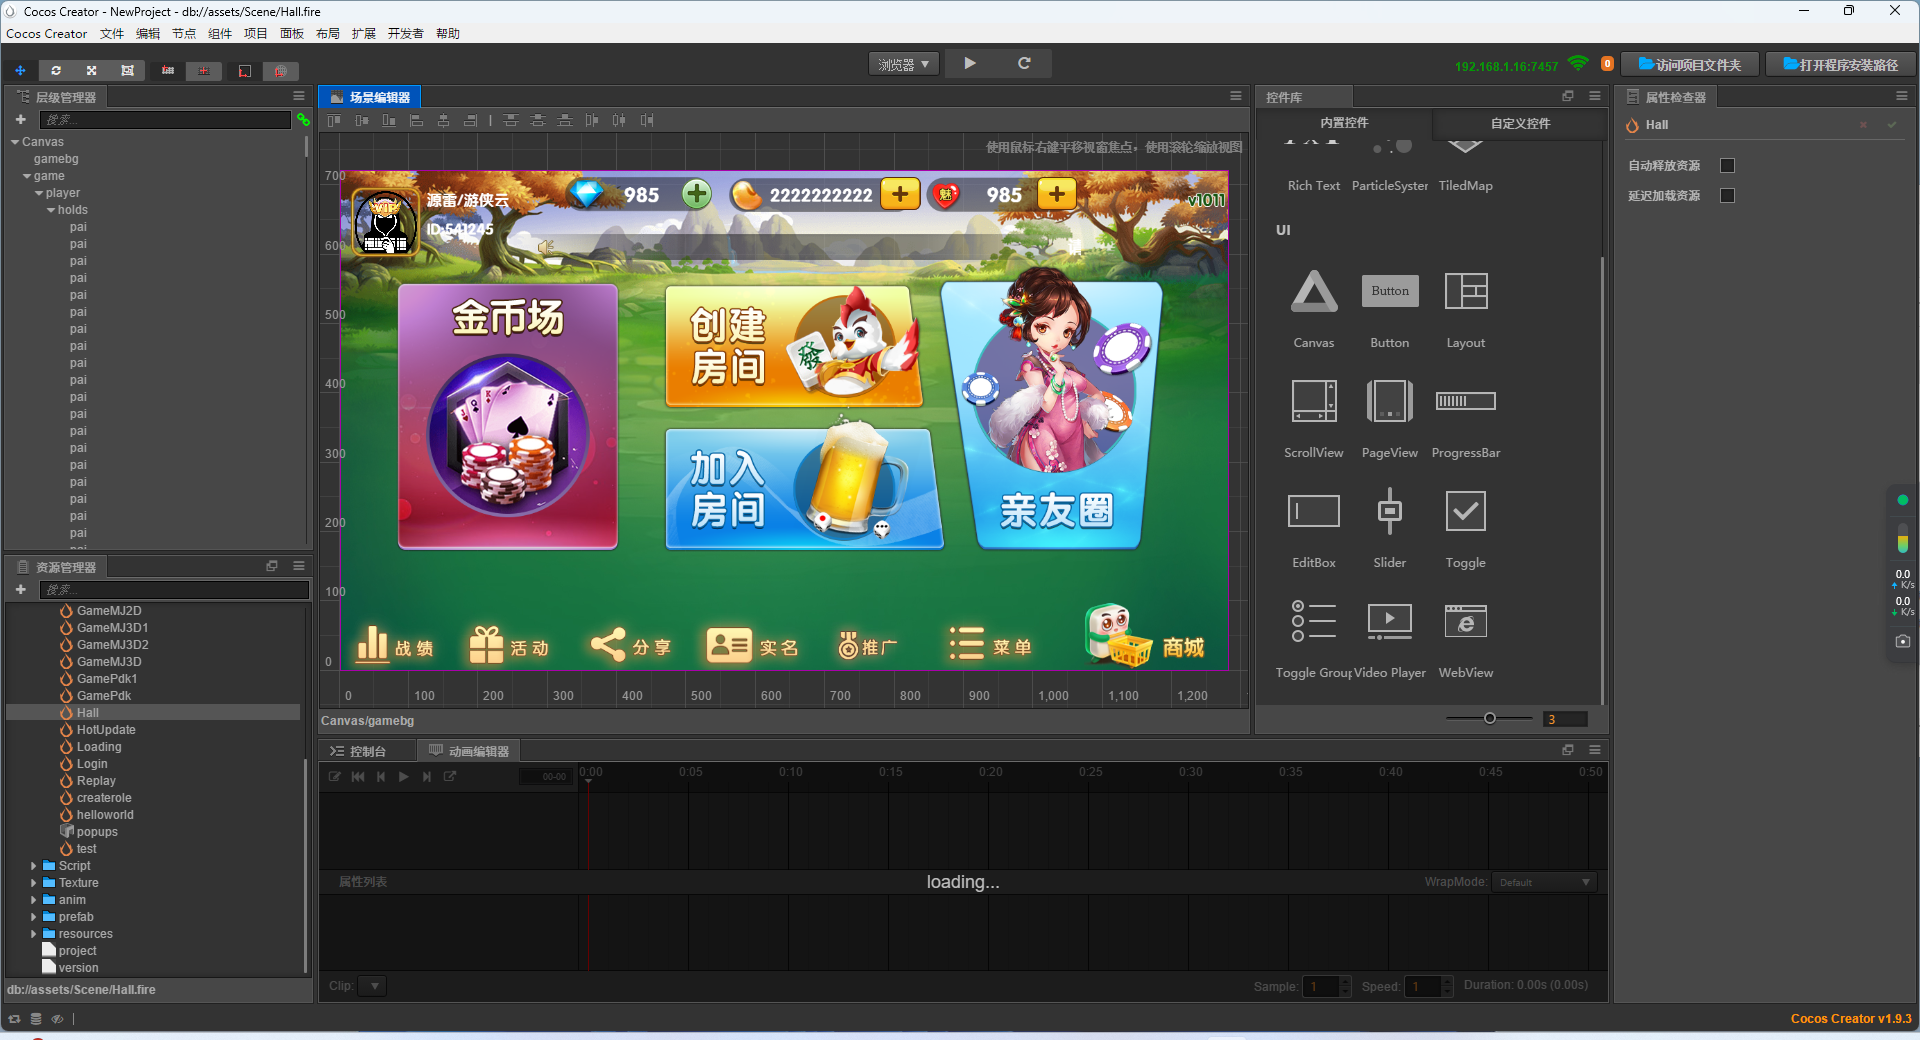
Task: Select the Rect transform tool
Action: (x=126, y=71)
